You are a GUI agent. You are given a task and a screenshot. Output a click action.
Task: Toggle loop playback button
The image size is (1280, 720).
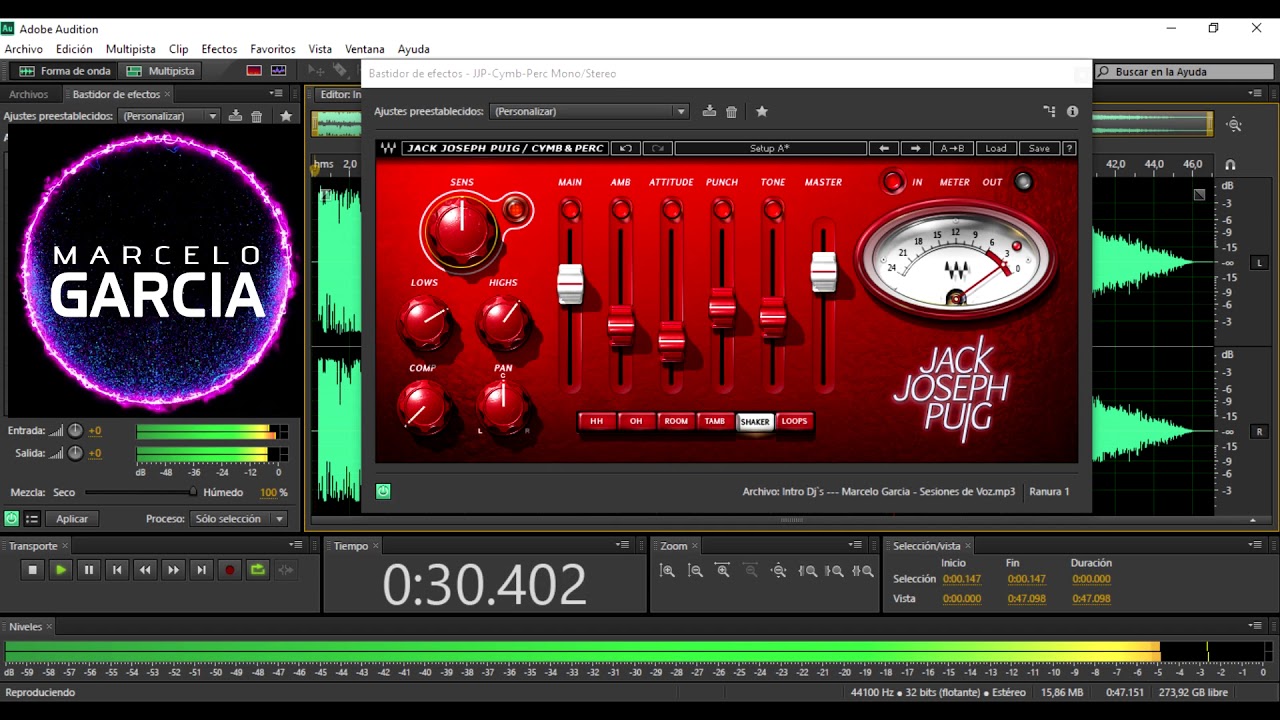(x=258, y=570)
